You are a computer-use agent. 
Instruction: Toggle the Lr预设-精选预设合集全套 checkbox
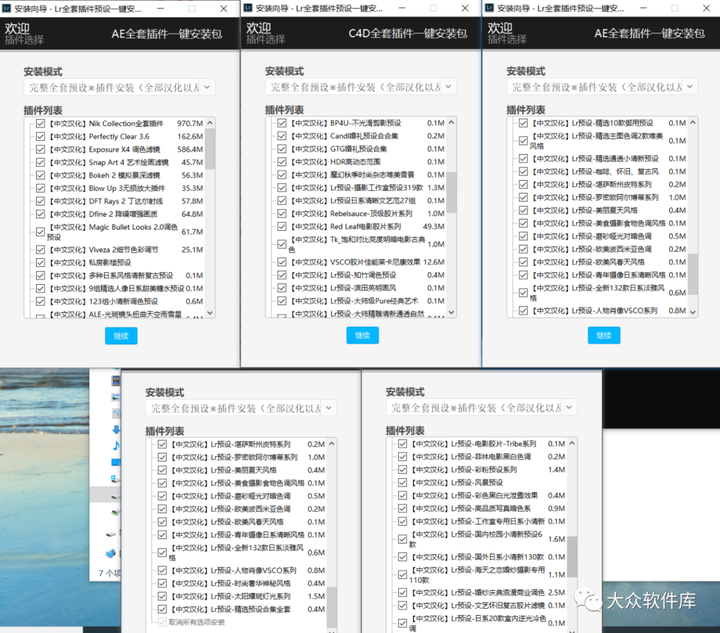point(162,609)
